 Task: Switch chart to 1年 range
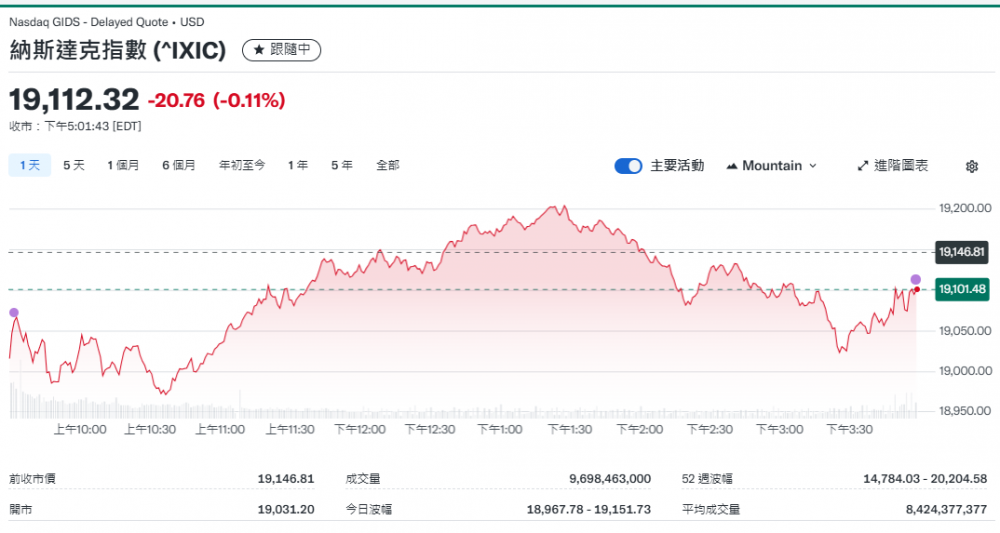(x=298, y=166)
